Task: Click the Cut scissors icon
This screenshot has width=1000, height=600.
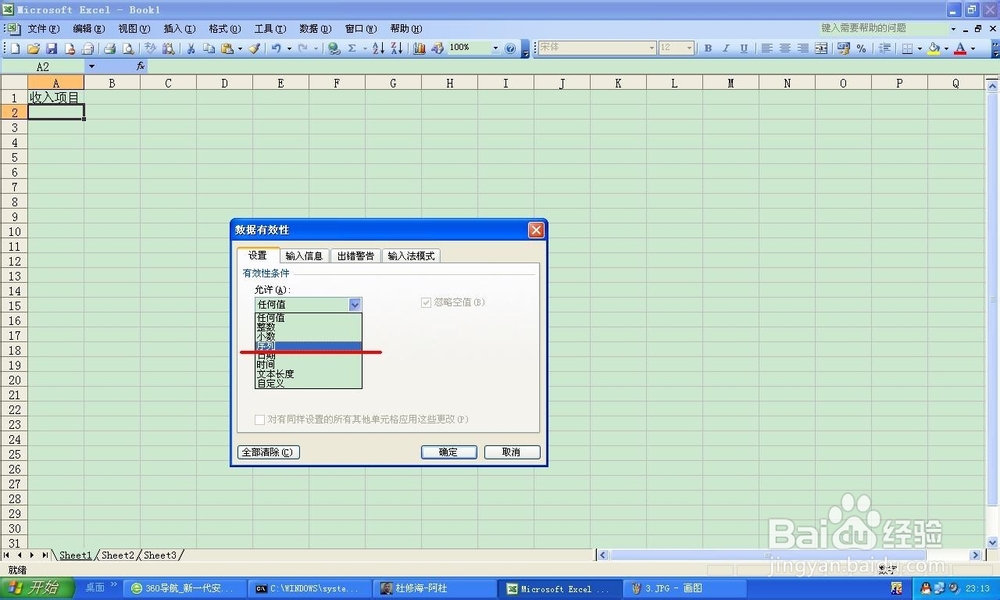Action: [191, 48]
